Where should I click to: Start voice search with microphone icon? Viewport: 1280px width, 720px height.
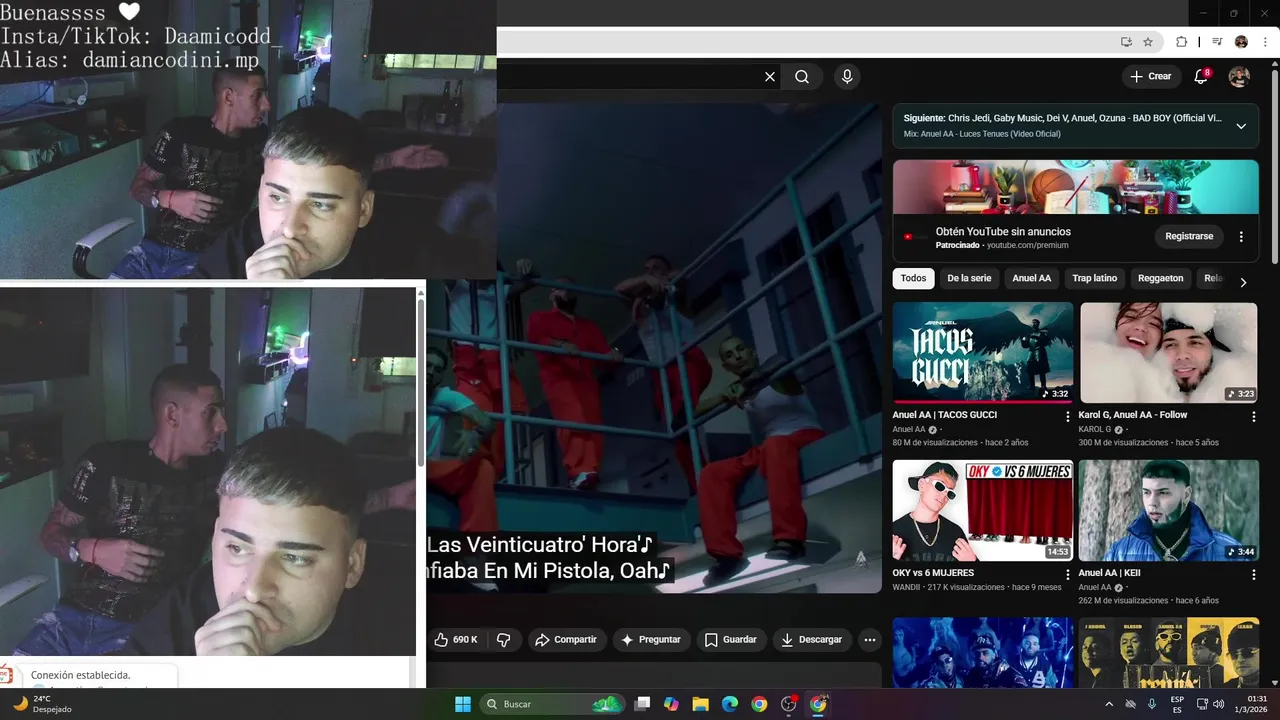click(847, 77)
